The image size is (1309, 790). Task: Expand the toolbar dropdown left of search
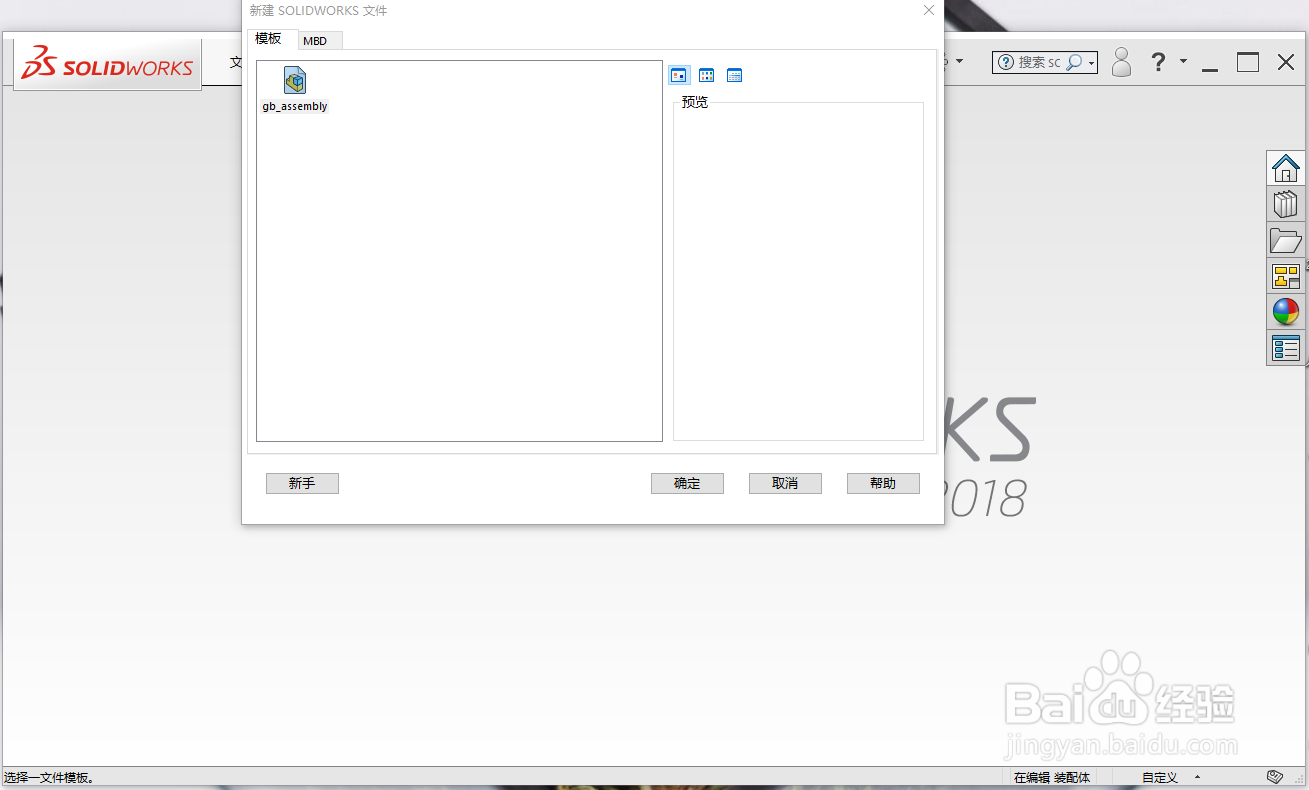point(959,61)
